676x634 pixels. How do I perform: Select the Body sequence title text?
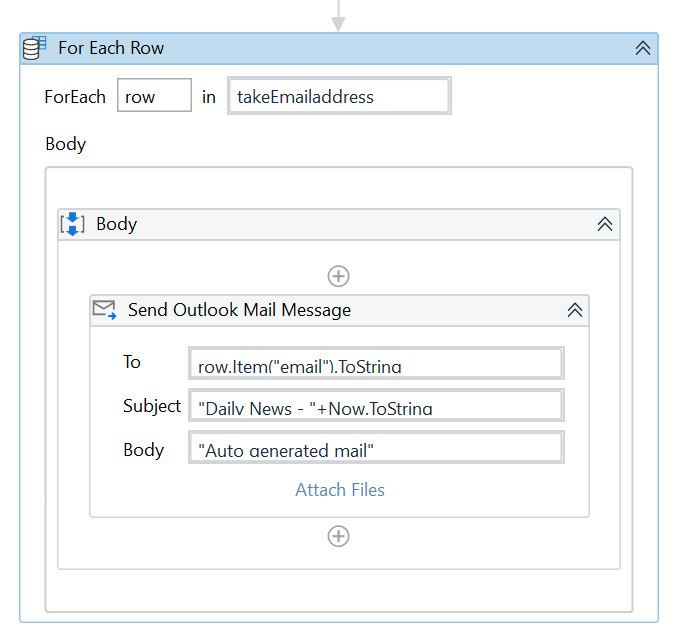pos(116,224)
